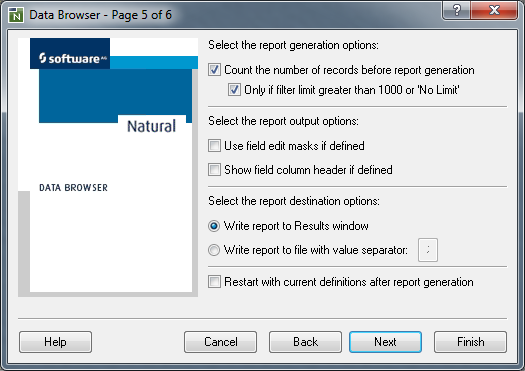Click the Natural product label in banner
Screen dimensions: 525x371
[152, 126]
